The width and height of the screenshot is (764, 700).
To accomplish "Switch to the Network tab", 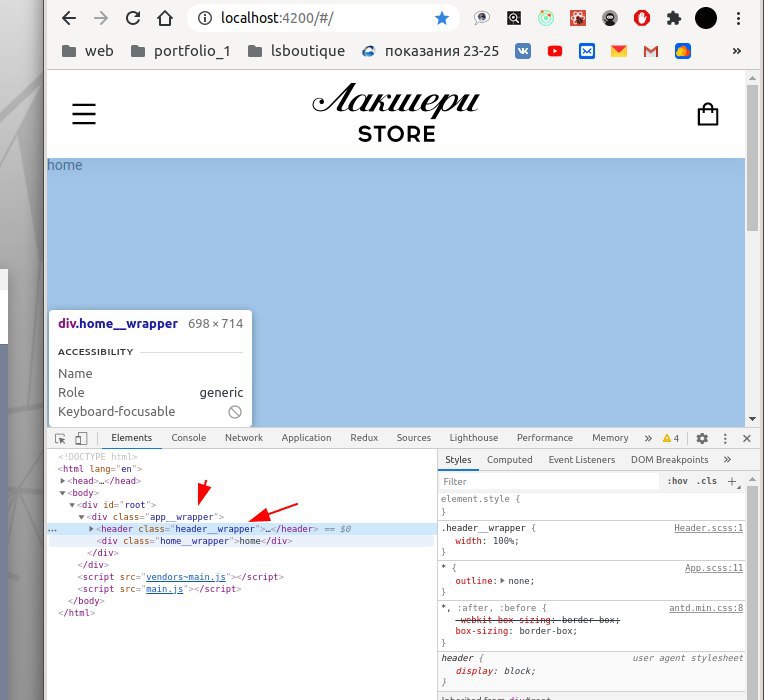I will 244,437.
